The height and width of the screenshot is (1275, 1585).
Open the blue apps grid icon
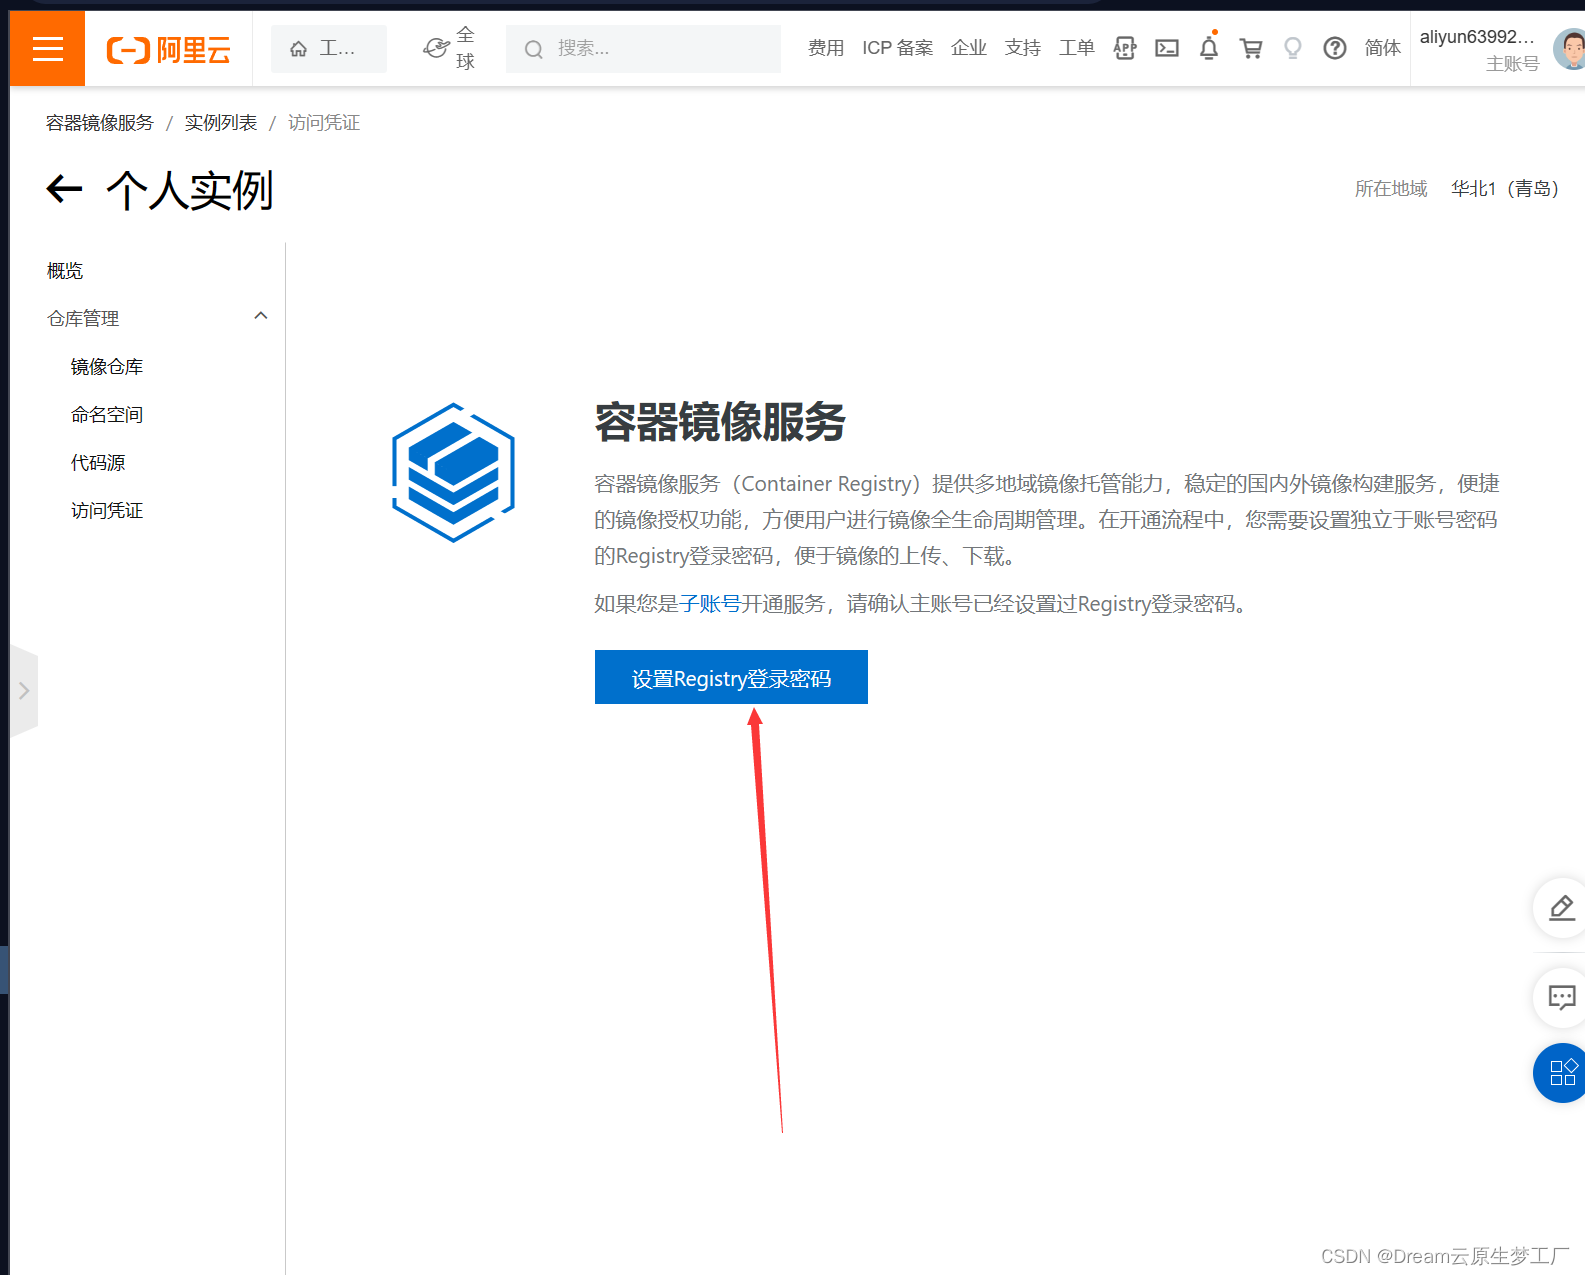point(1561,1073)
